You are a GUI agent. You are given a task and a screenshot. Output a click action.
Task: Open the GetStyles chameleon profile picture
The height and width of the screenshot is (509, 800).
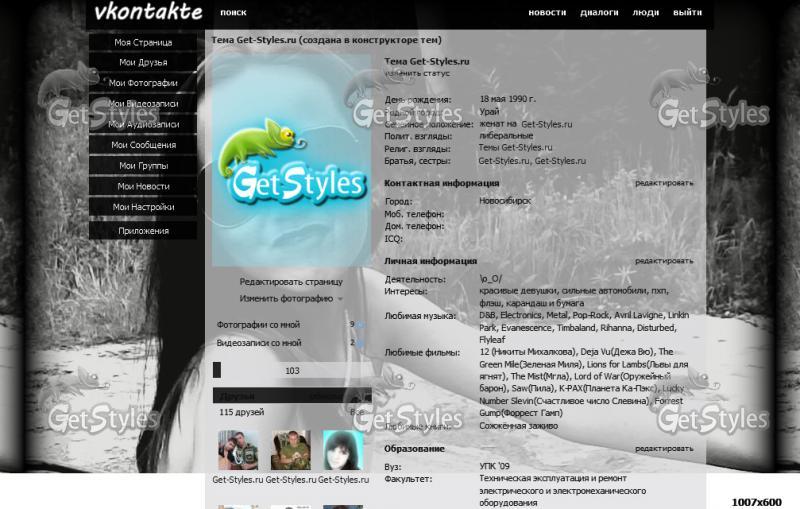(x=291, y=160)
